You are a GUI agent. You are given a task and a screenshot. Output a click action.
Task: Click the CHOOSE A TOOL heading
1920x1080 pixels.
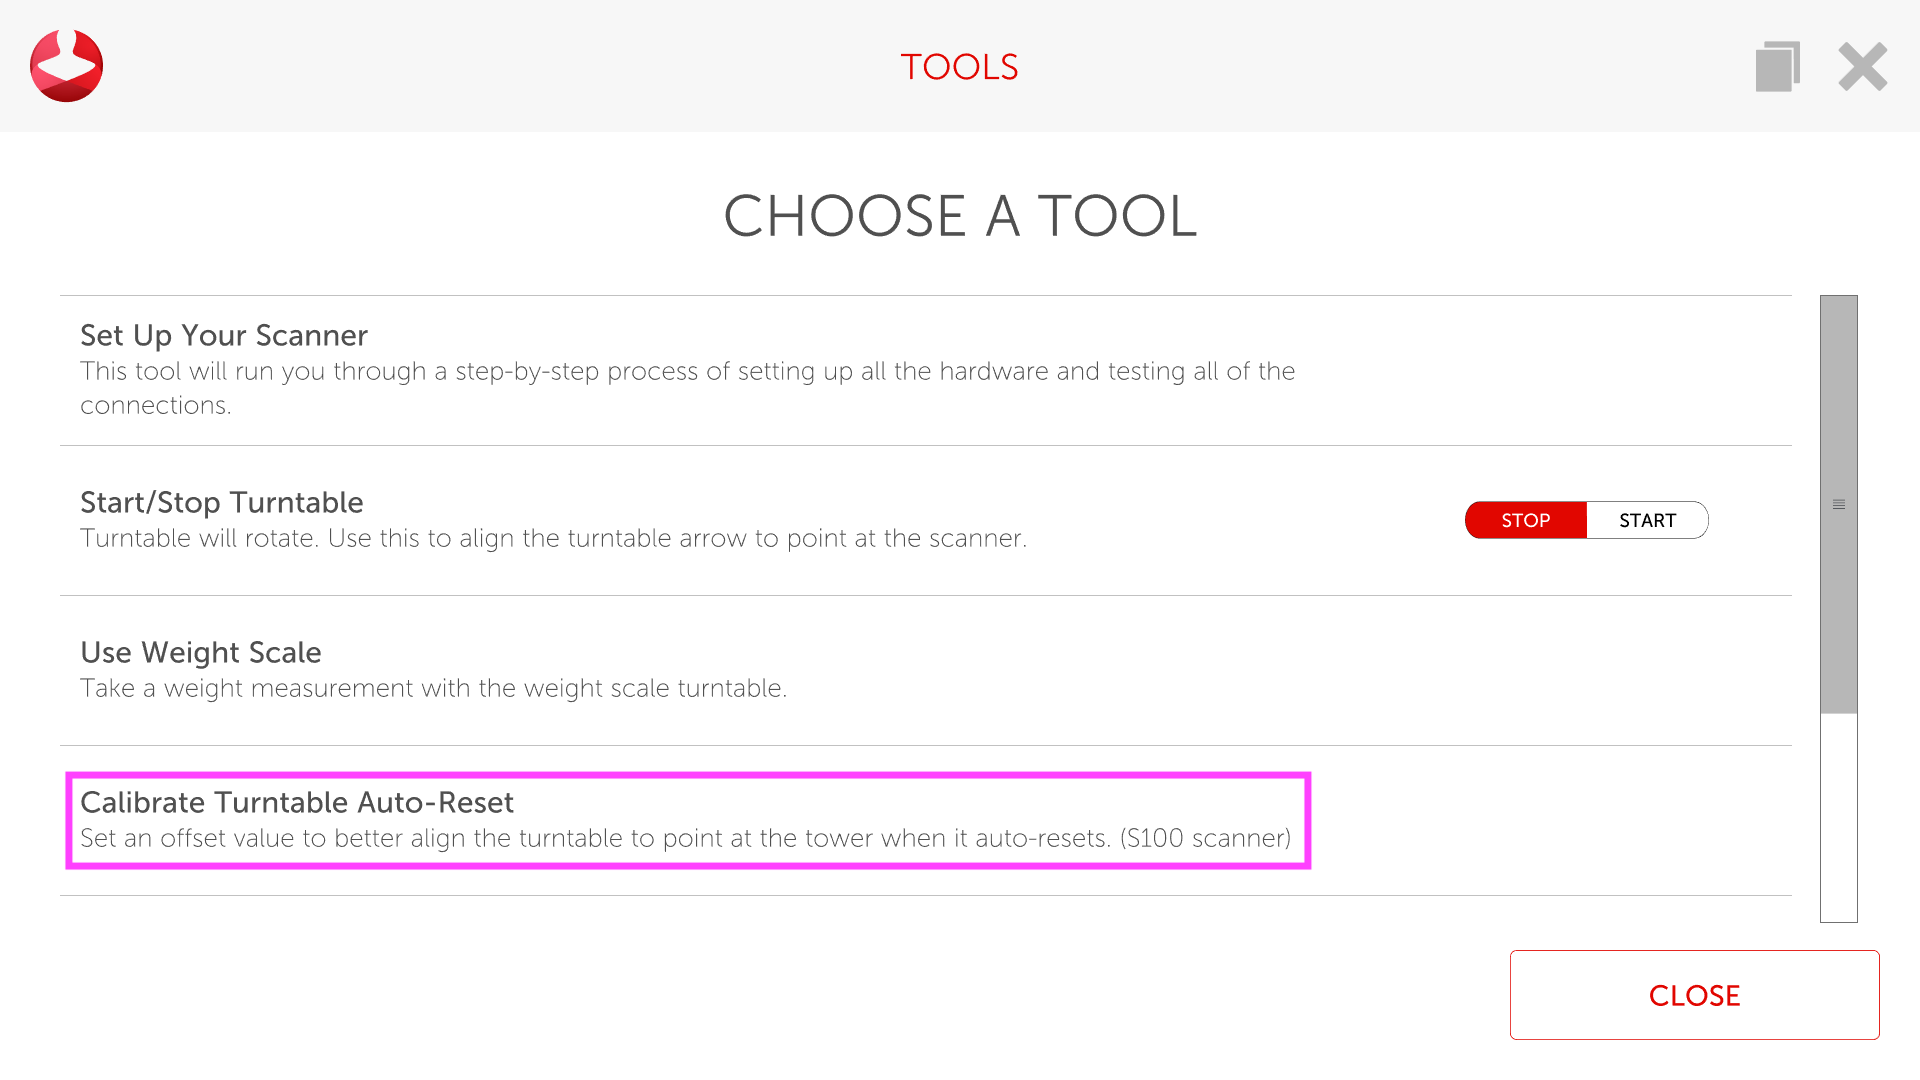[960, 215]
